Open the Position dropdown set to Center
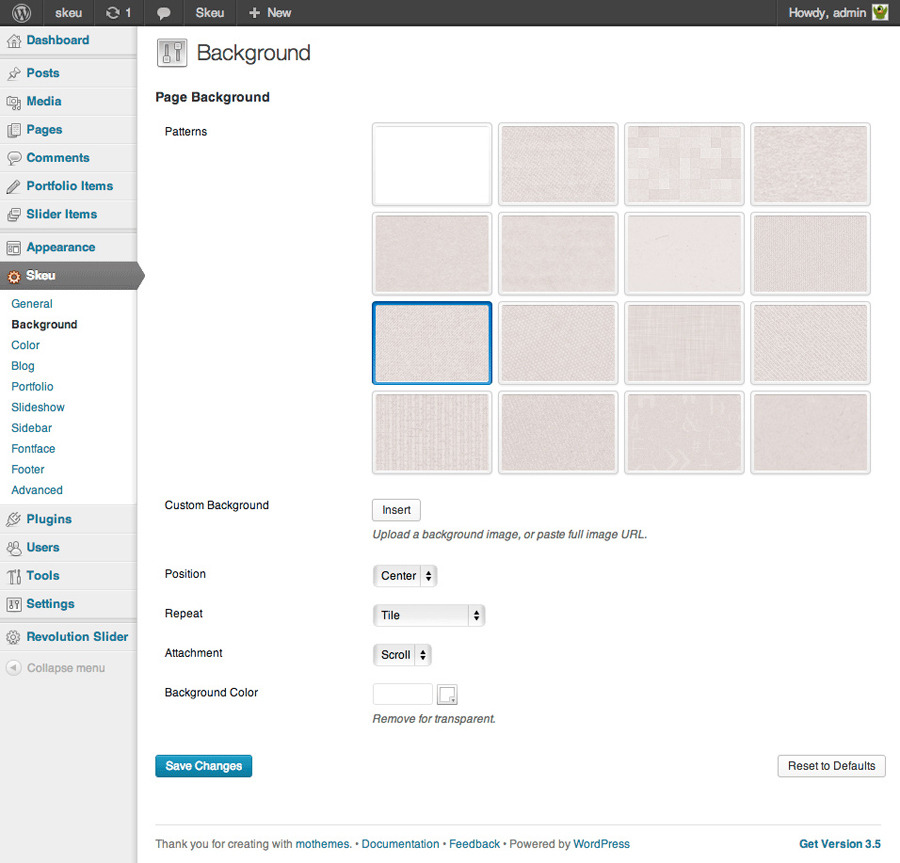Viewport: 900px width, 863px height. [x=405, y=576]
